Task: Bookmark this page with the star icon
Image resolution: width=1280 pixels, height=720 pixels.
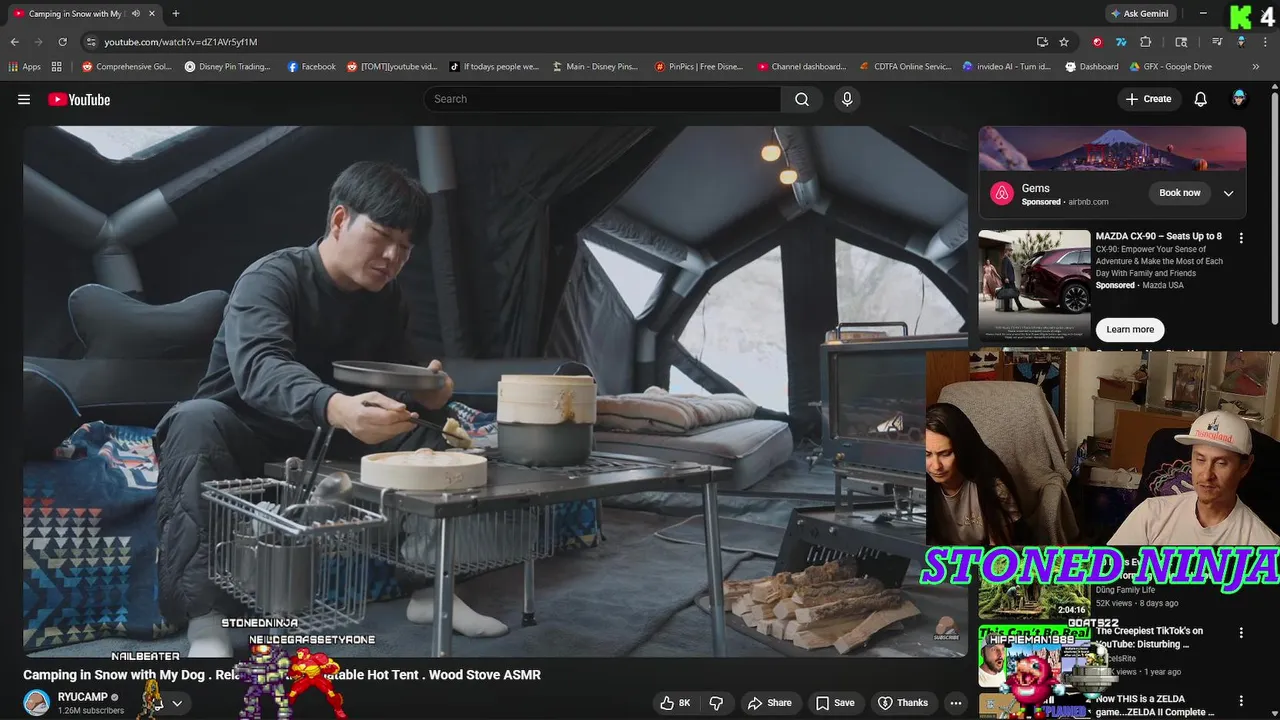Action: tap(1064, 42)
